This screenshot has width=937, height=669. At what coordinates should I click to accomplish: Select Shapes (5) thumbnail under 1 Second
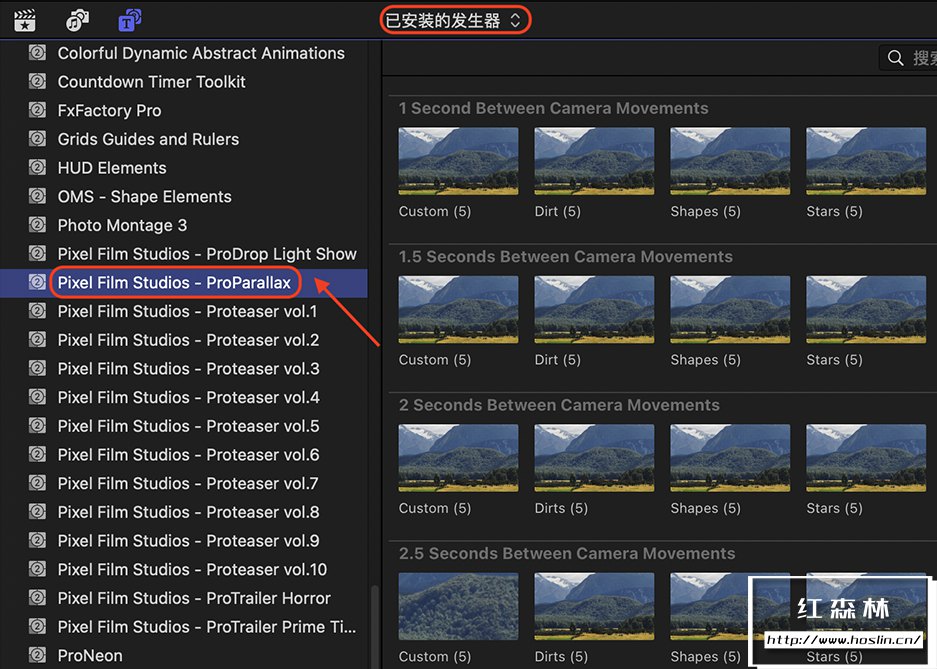tap(730, 161)
